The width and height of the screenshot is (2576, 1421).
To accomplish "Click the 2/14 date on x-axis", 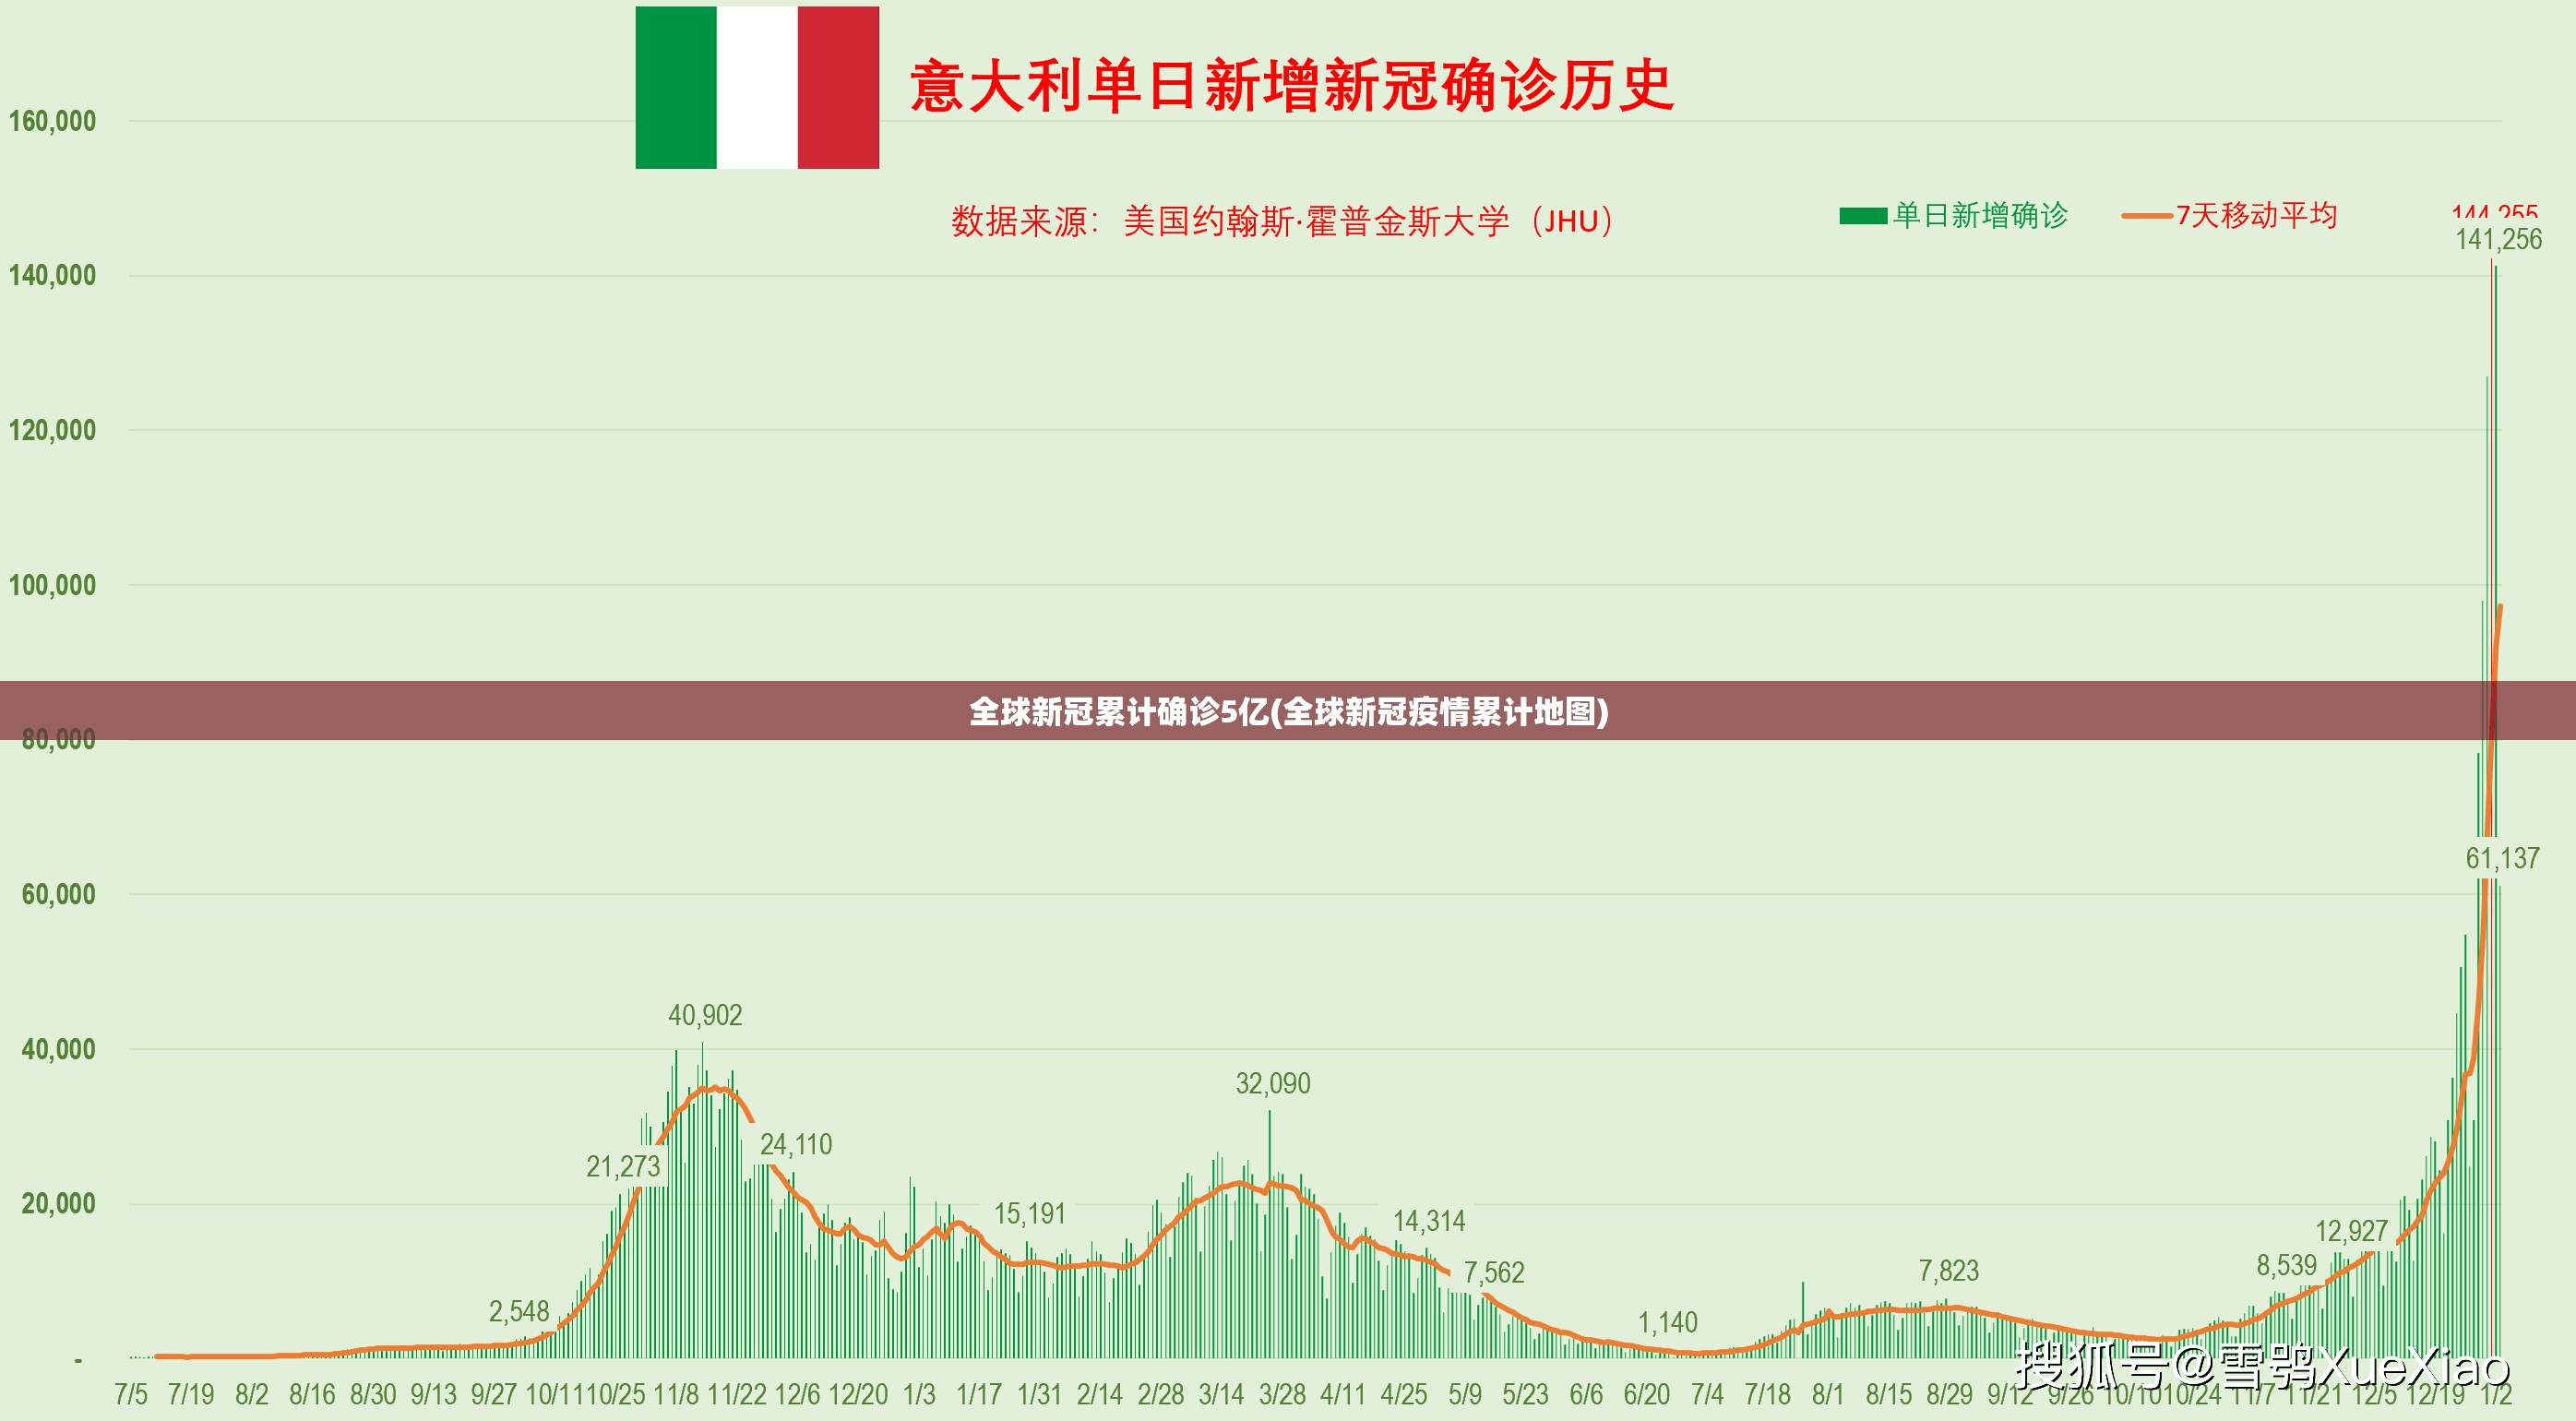I will point(1100,1394).
